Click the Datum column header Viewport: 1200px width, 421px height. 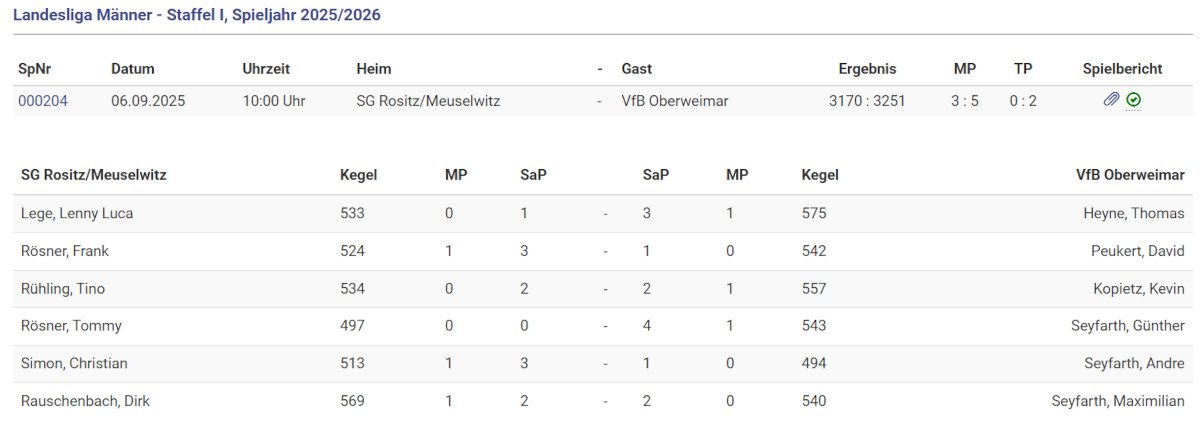pos(133,69)
